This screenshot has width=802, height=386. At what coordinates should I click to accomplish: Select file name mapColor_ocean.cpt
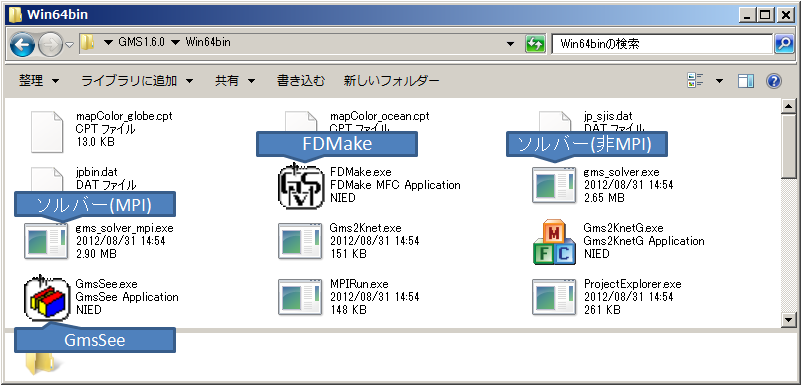[380, 117]
